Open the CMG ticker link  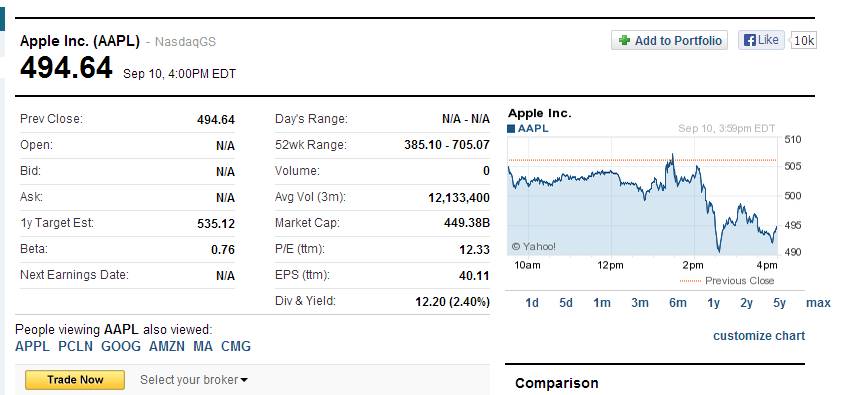(x=236, y=346)
